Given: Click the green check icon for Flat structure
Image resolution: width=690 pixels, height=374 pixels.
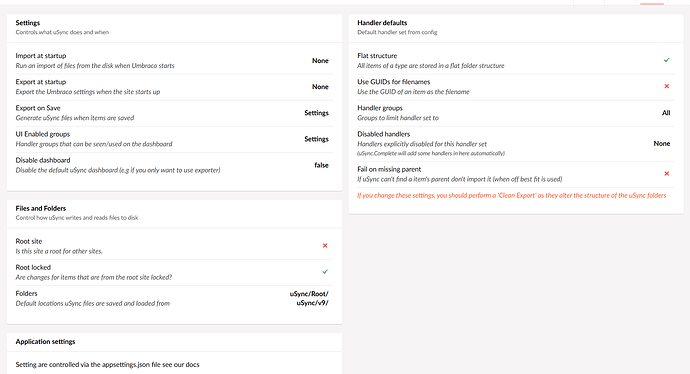Looking at the screenshot, I should (667, 60).
